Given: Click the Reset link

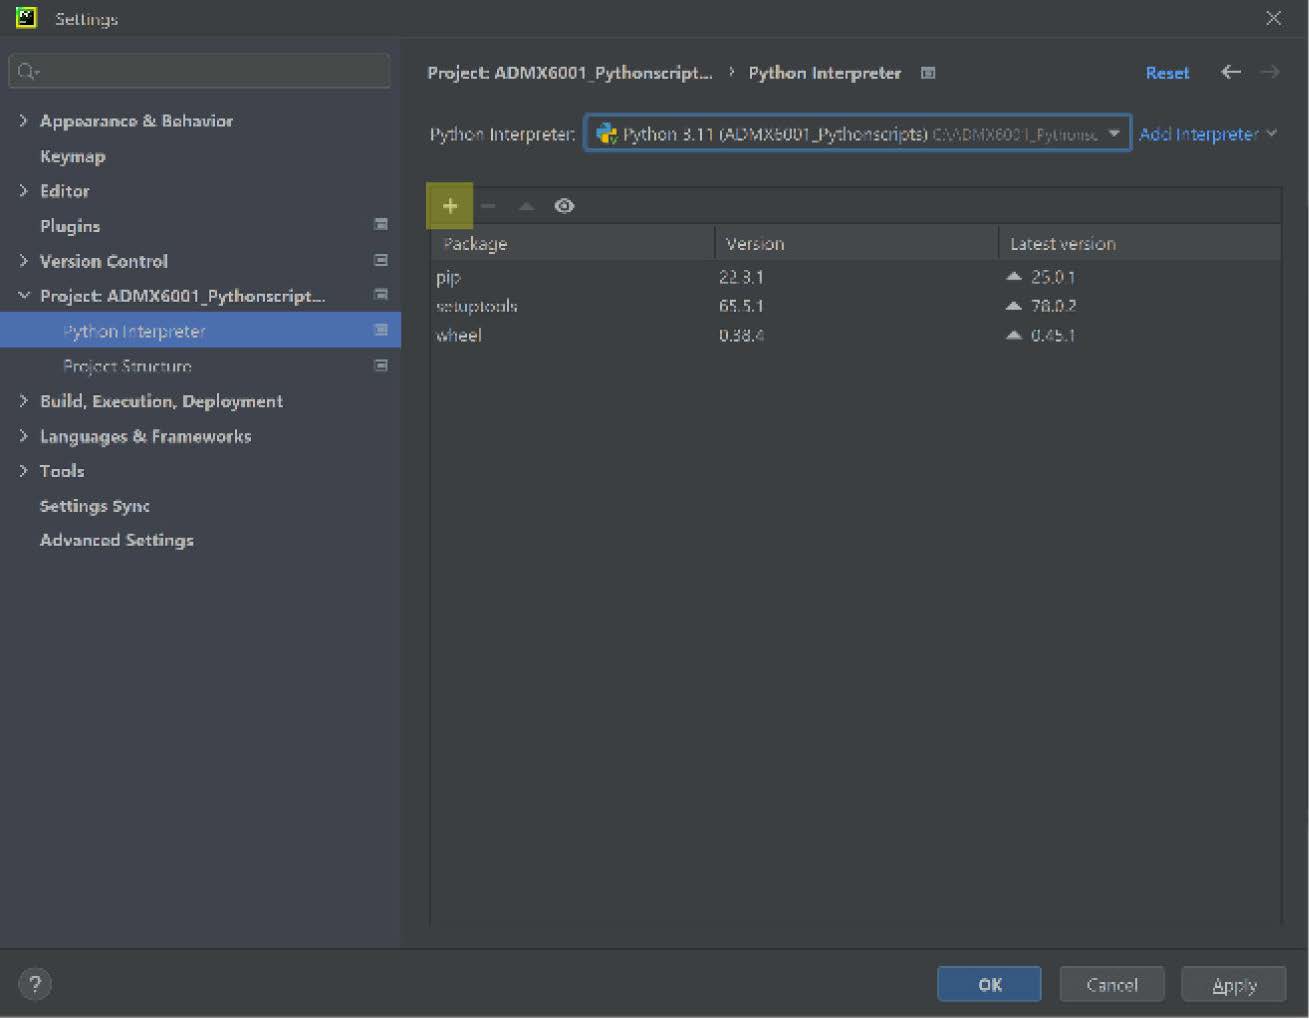Looking at the screenshot, I should point(1167,73).
